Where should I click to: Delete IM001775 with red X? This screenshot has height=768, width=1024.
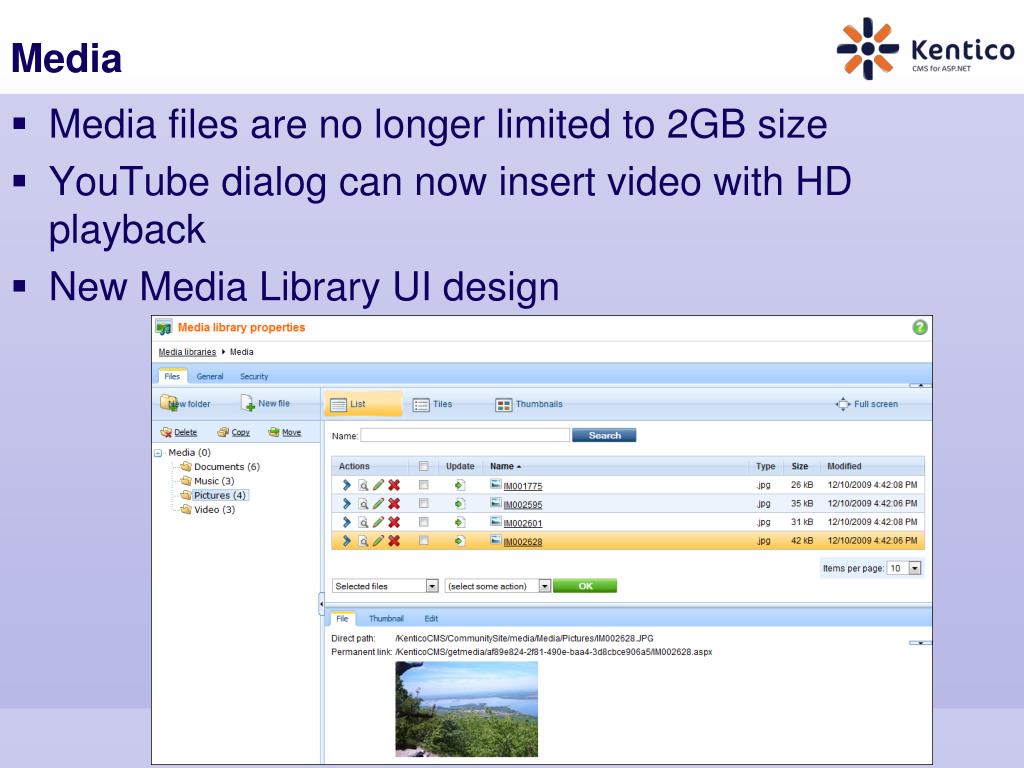pyautogui.click(x=394, y=485)
